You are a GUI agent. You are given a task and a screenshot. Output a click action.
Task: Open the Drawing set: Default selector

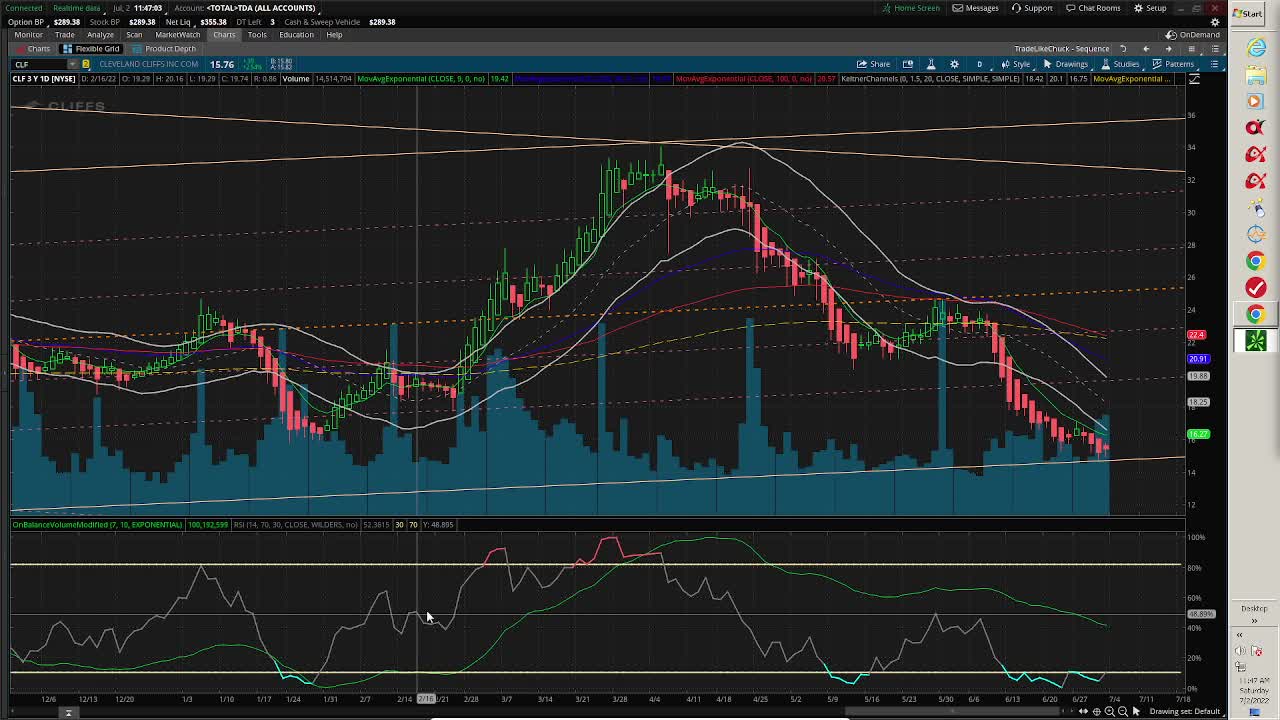1185,711
